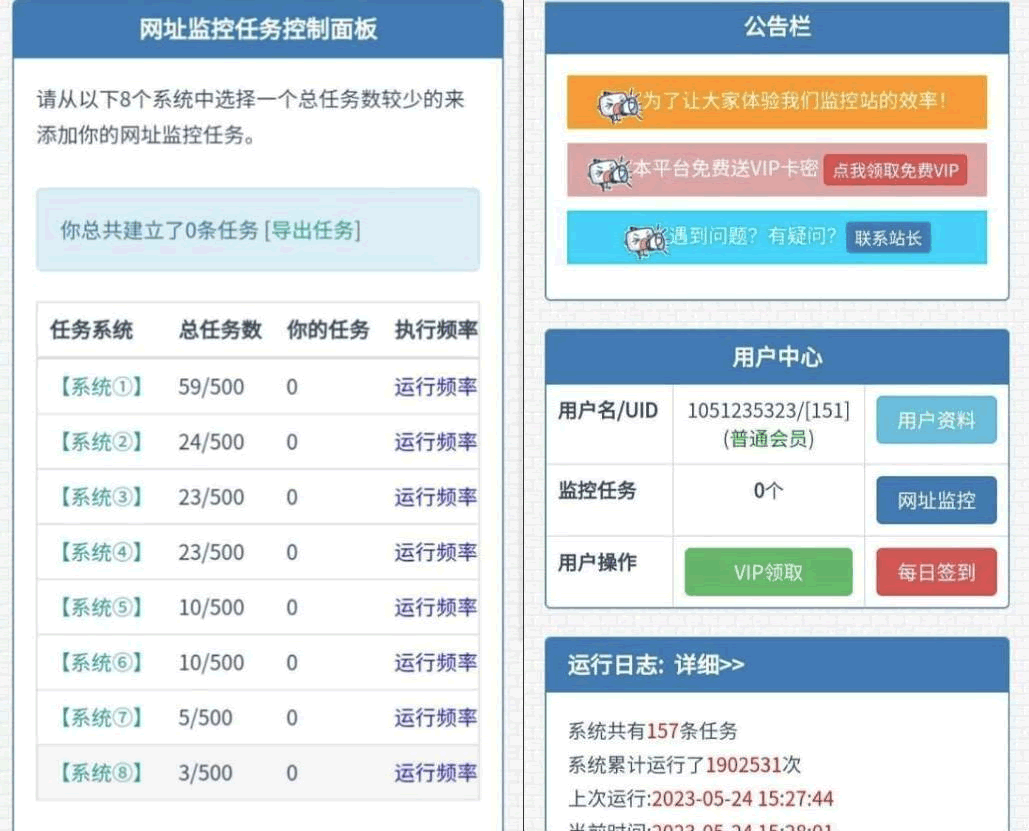Click 点我领取免费VIP button
Image resolution: width=1029 pixels, height=831 pixels.
(895, 170)
